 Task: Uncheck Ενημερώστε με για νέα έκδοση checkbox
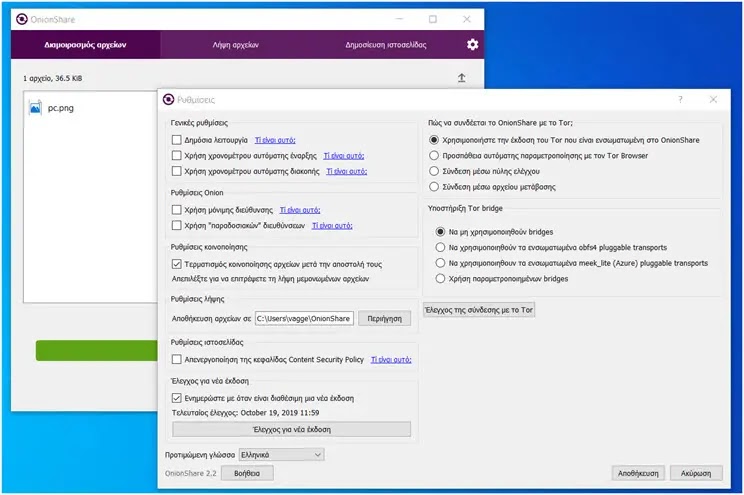pyautogui.click(x=177, y=398)
